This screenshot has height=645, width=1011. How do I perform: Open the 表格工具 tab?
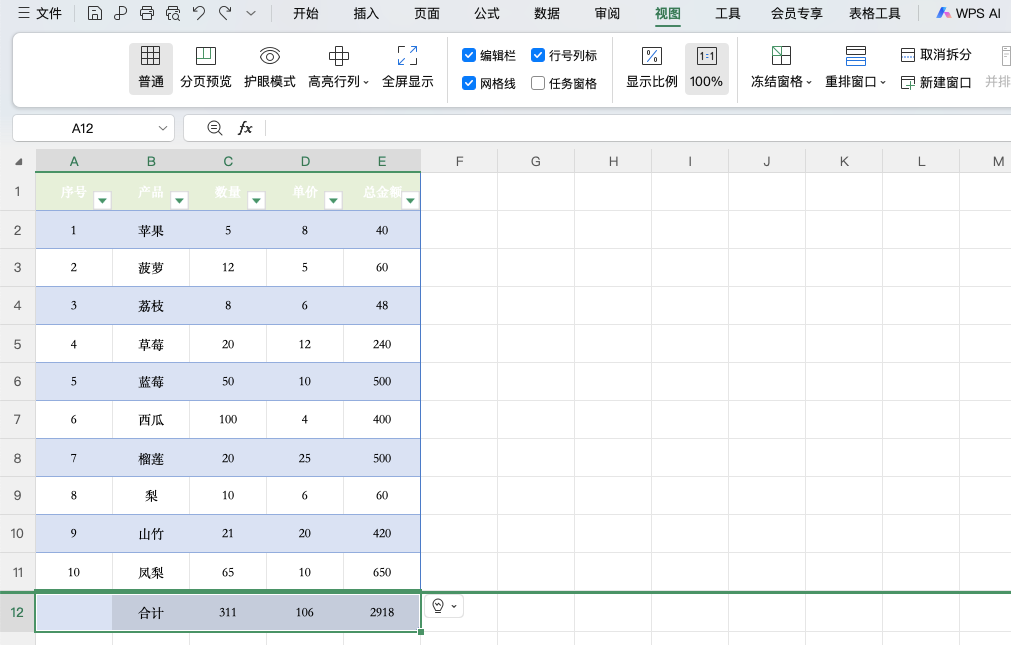pos(874,13)
